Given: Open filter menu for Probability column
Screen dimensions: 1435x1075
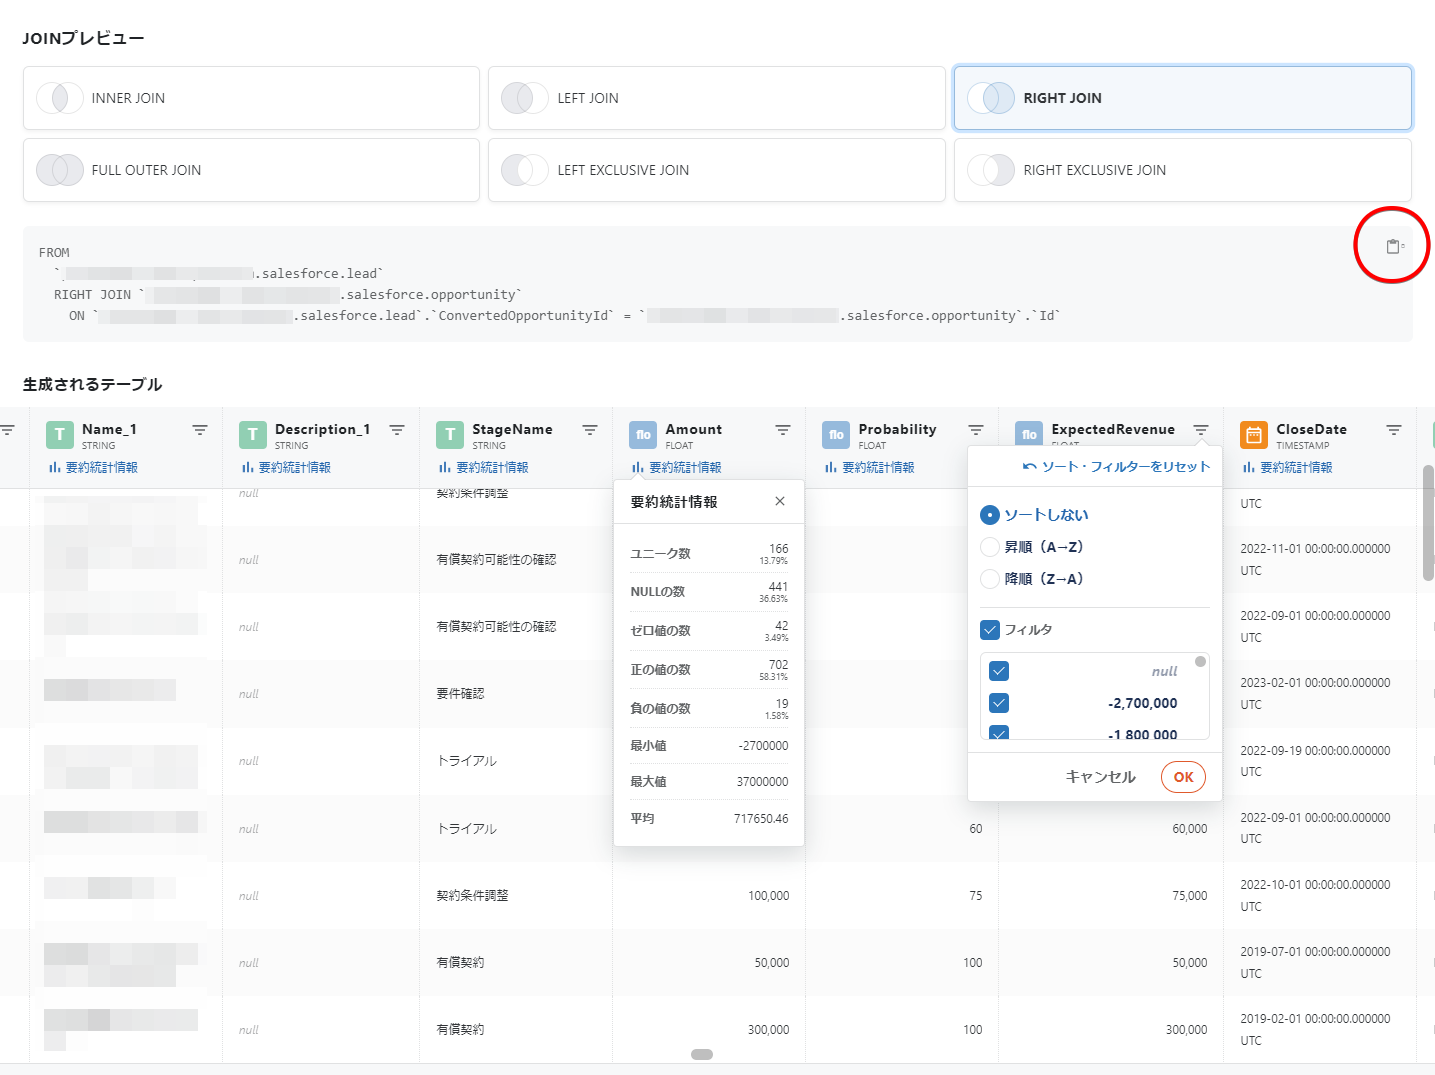Looking at the screenshot, I should click(976, 430).
